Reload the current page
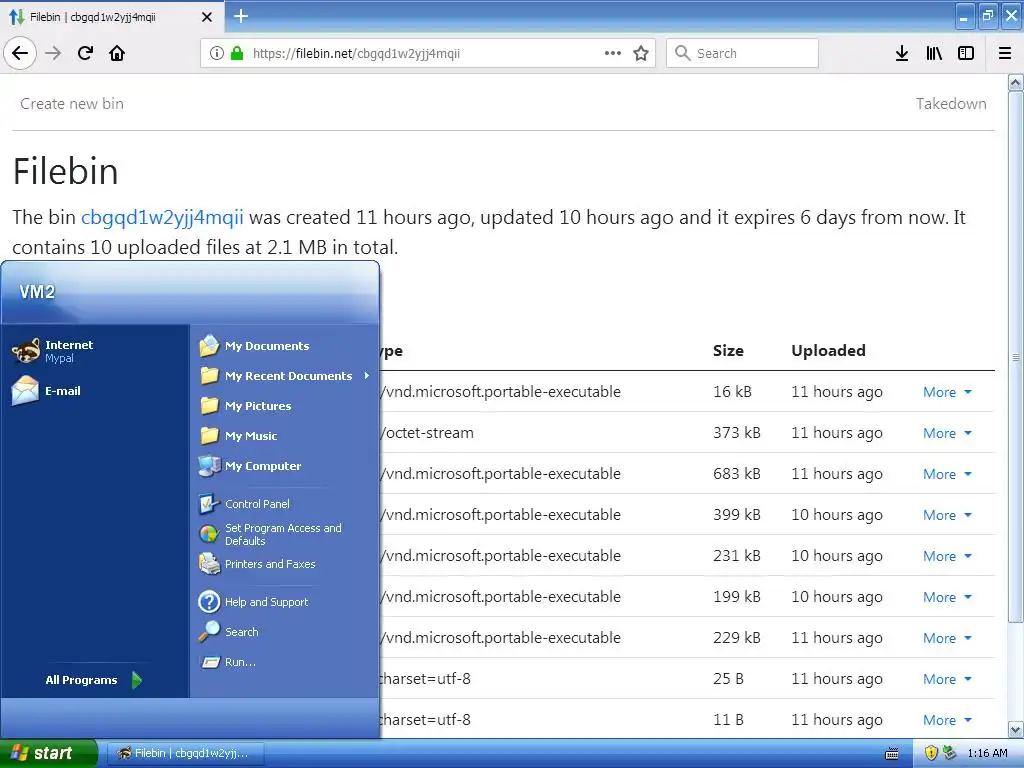 [x=85, y=53]
